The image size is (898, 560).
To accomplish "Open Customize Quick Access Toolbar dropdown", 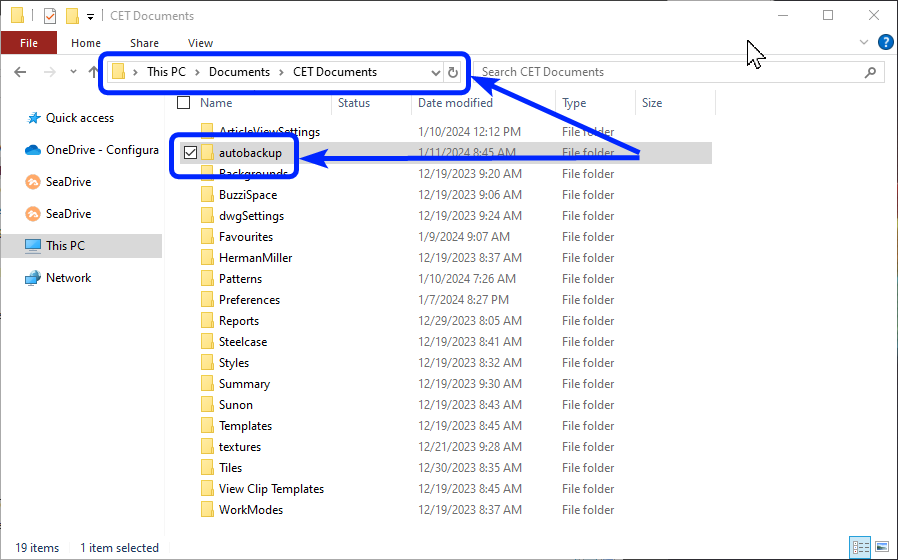I will point(90,17).
